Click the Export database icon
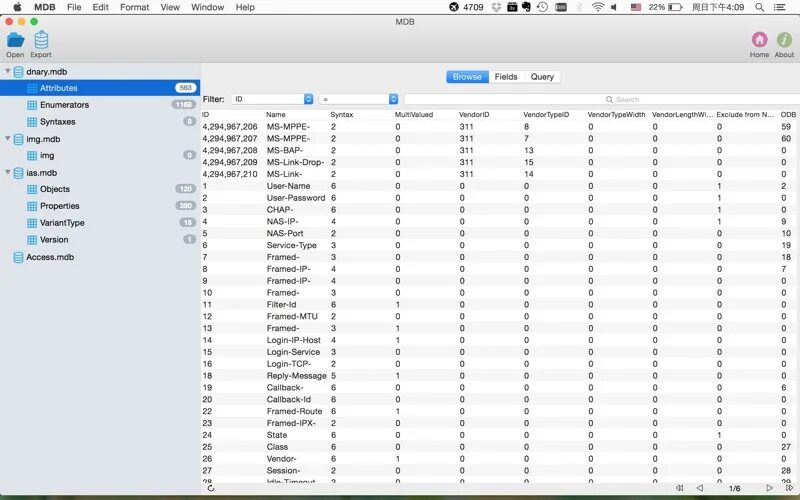800x500 pixels. pos(41,40)
